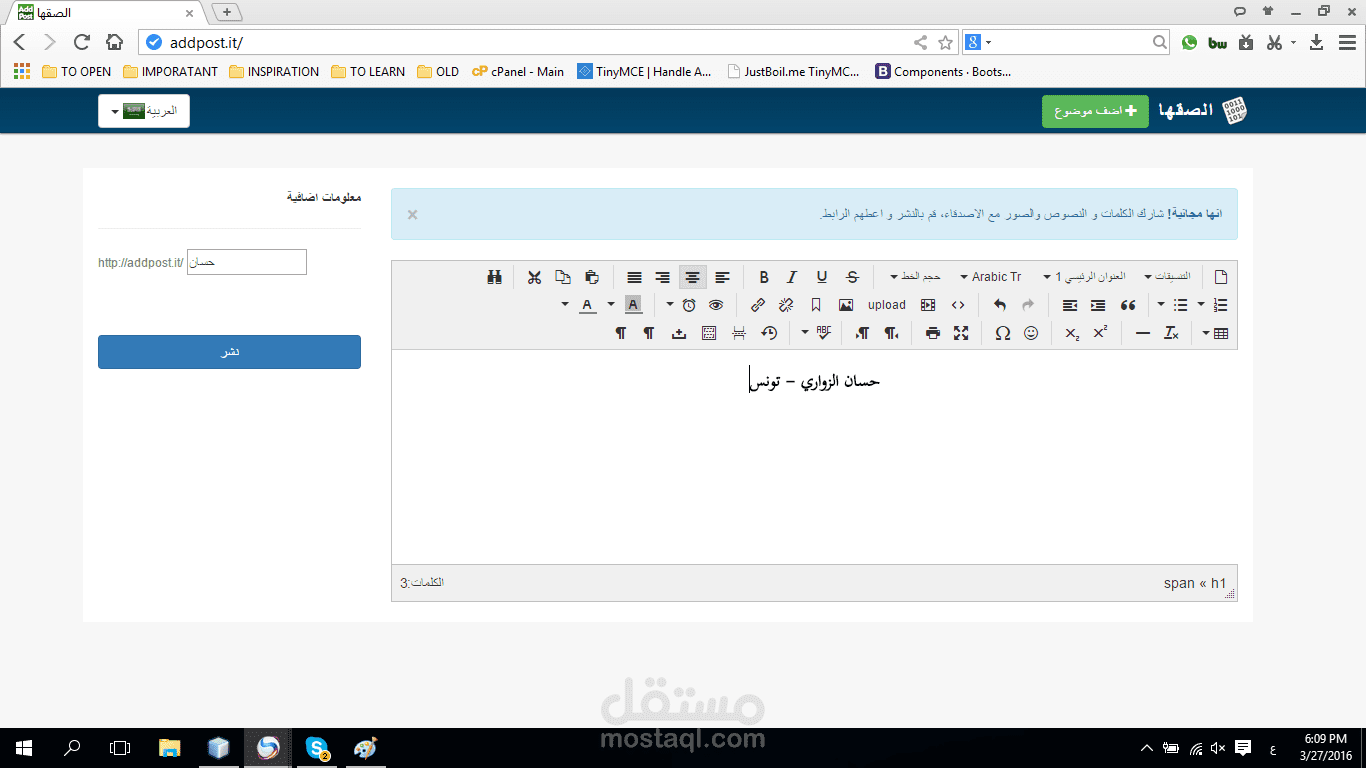Insert a horizontal line with the dash icon
Screen dimensions: 1366x768
tap(1143, 333)
